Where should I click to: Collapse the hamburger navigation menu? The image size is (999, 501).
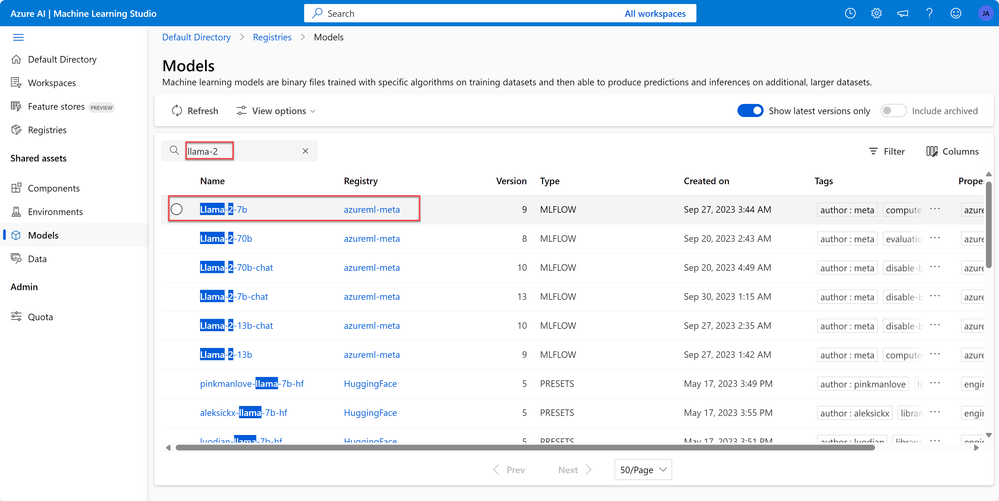(18, 38)
